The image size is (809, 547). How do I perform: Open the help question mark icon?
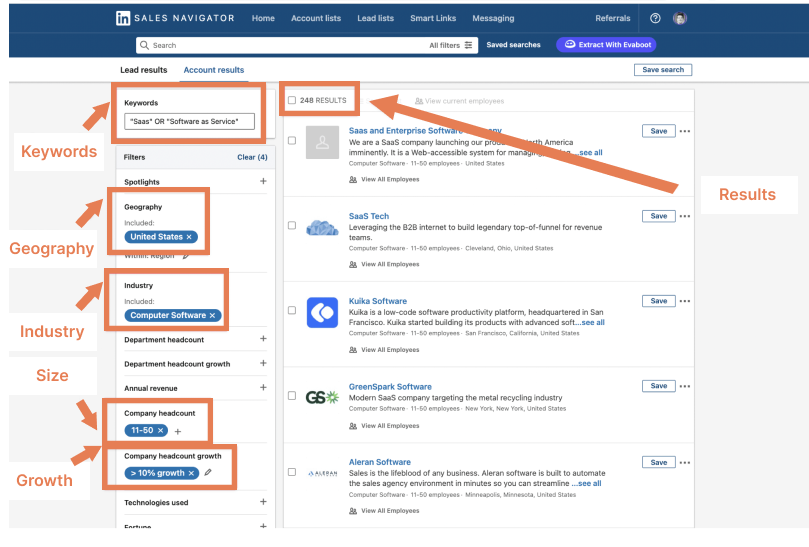pyautogui.click(x=655, y=18)
